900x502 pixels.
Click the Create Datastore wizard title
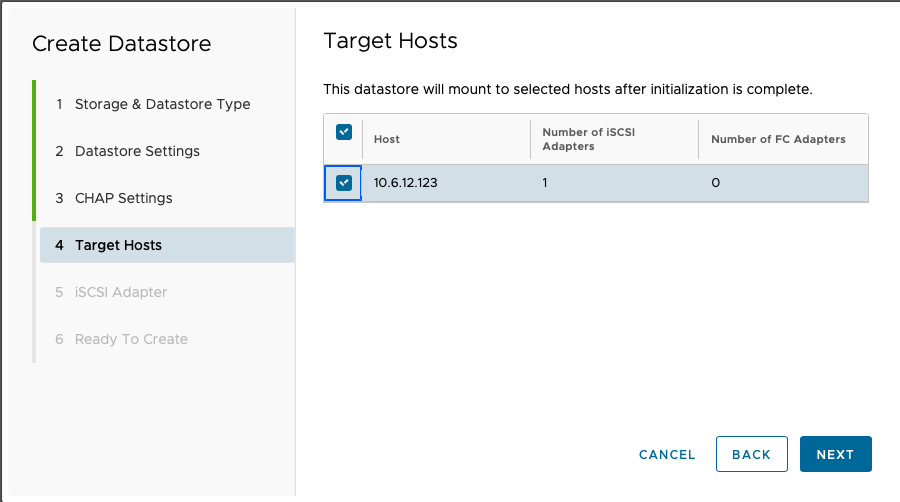122,44
